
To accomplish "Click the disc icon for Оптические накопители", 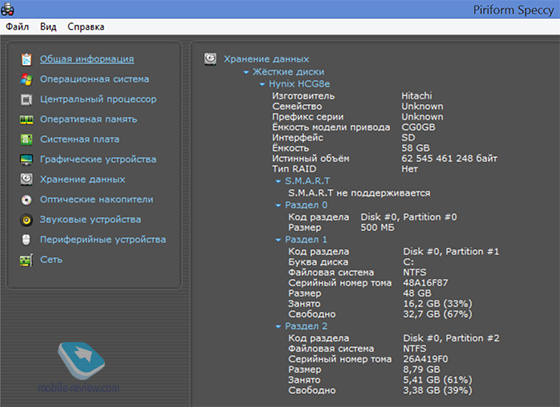I will (26, 200).
